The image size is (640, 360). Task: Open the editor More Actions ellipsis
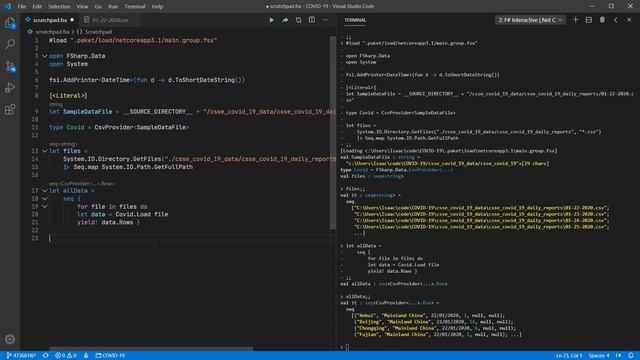325,20
